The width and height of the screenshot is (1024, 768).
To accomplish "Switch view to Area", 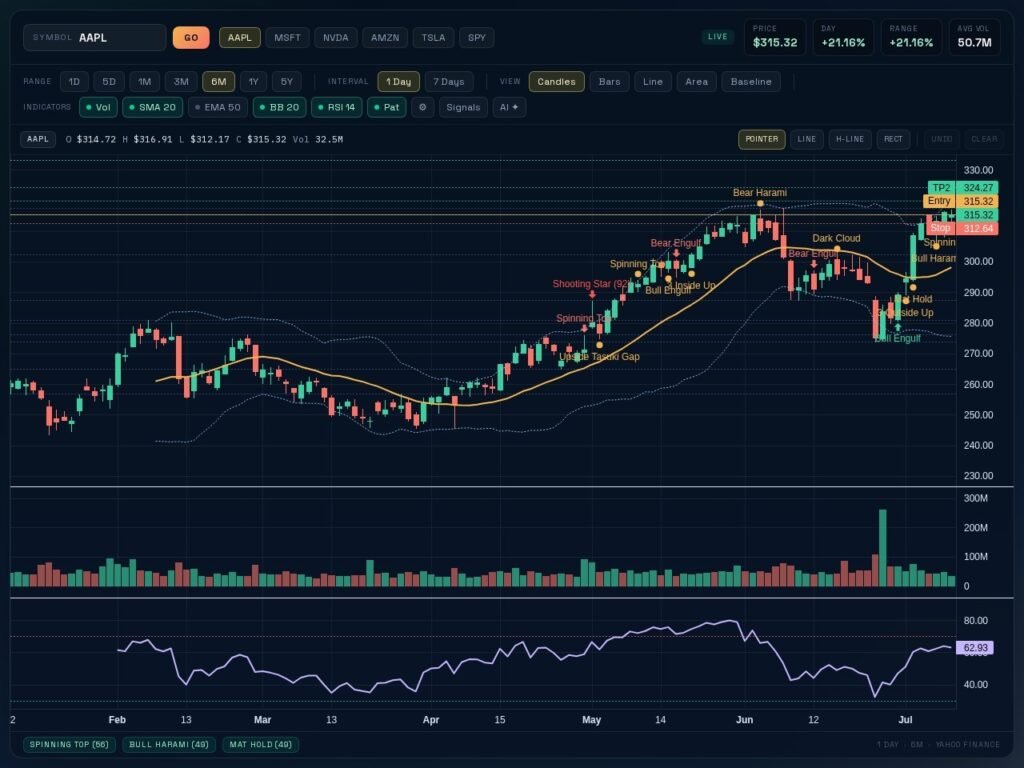I will point(697,82).
